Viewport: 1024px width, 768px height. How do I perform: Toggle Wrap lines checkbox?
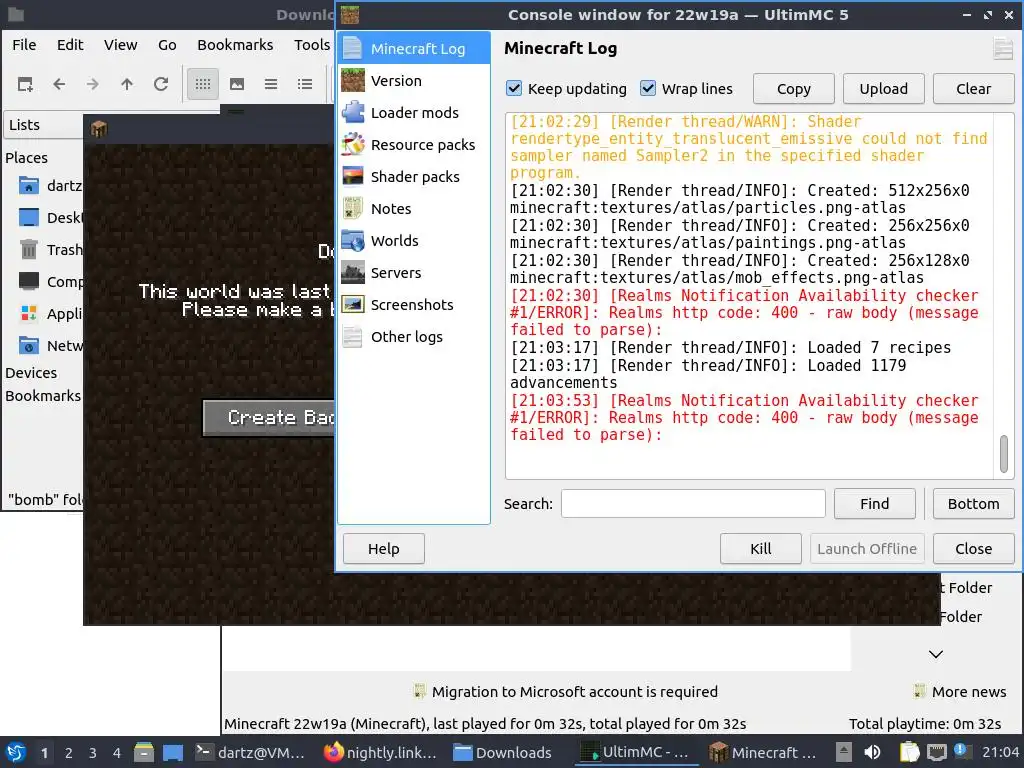tap(648, 88)
